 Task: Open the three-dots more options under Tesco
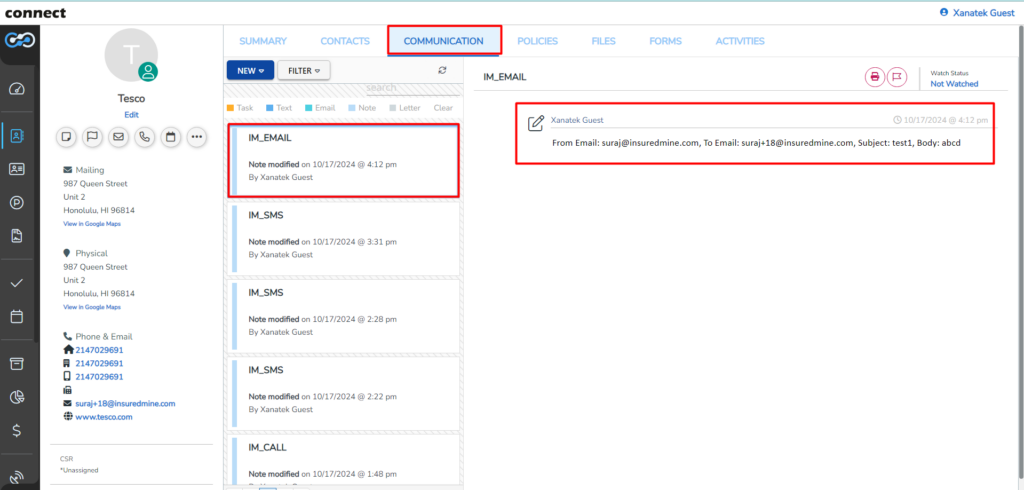point(197,137)
